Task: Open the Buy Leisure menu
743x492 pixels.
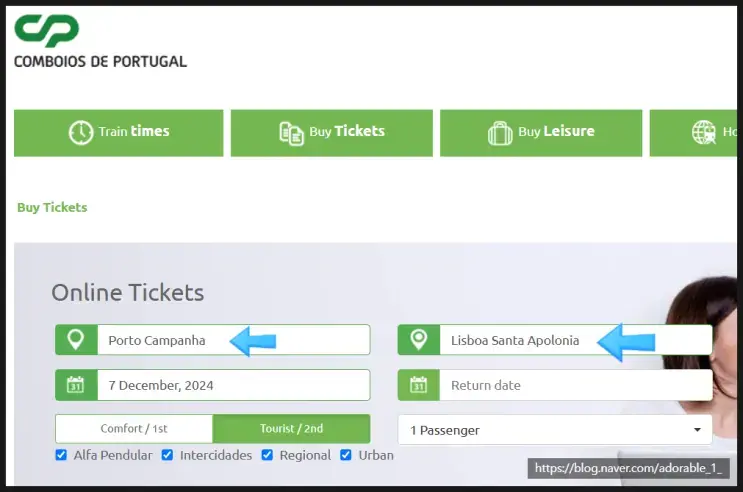Action: click(x=541, y=133)
